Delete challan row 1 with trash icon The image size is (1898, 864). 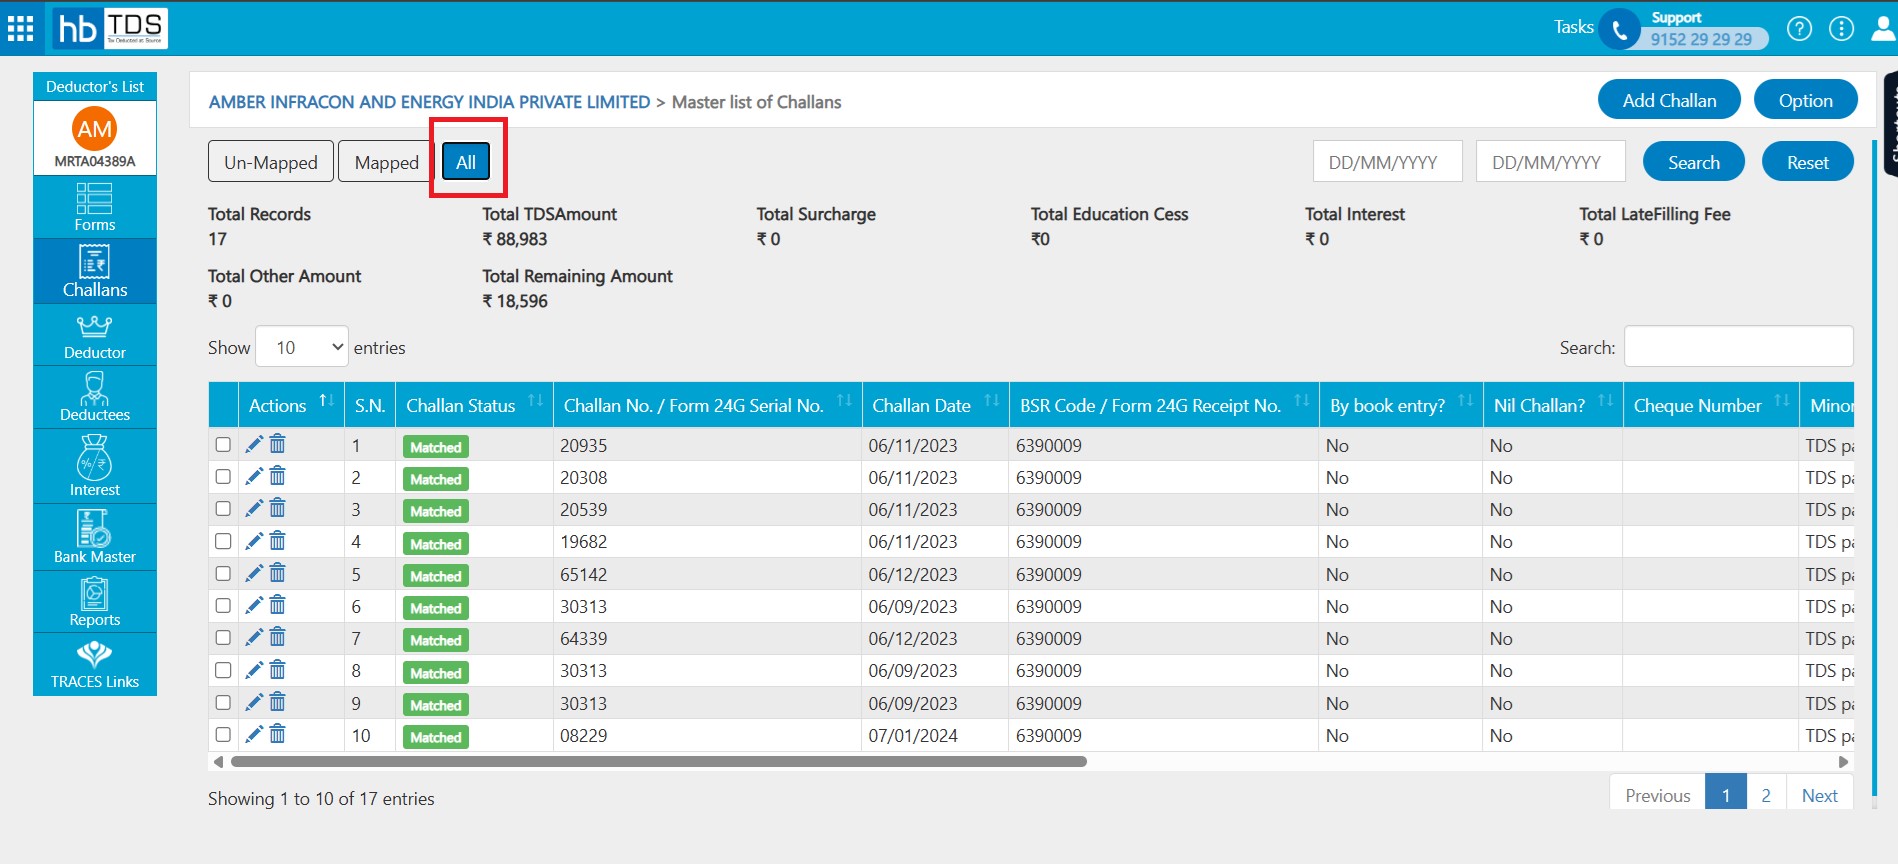click(x=278, y=444)
